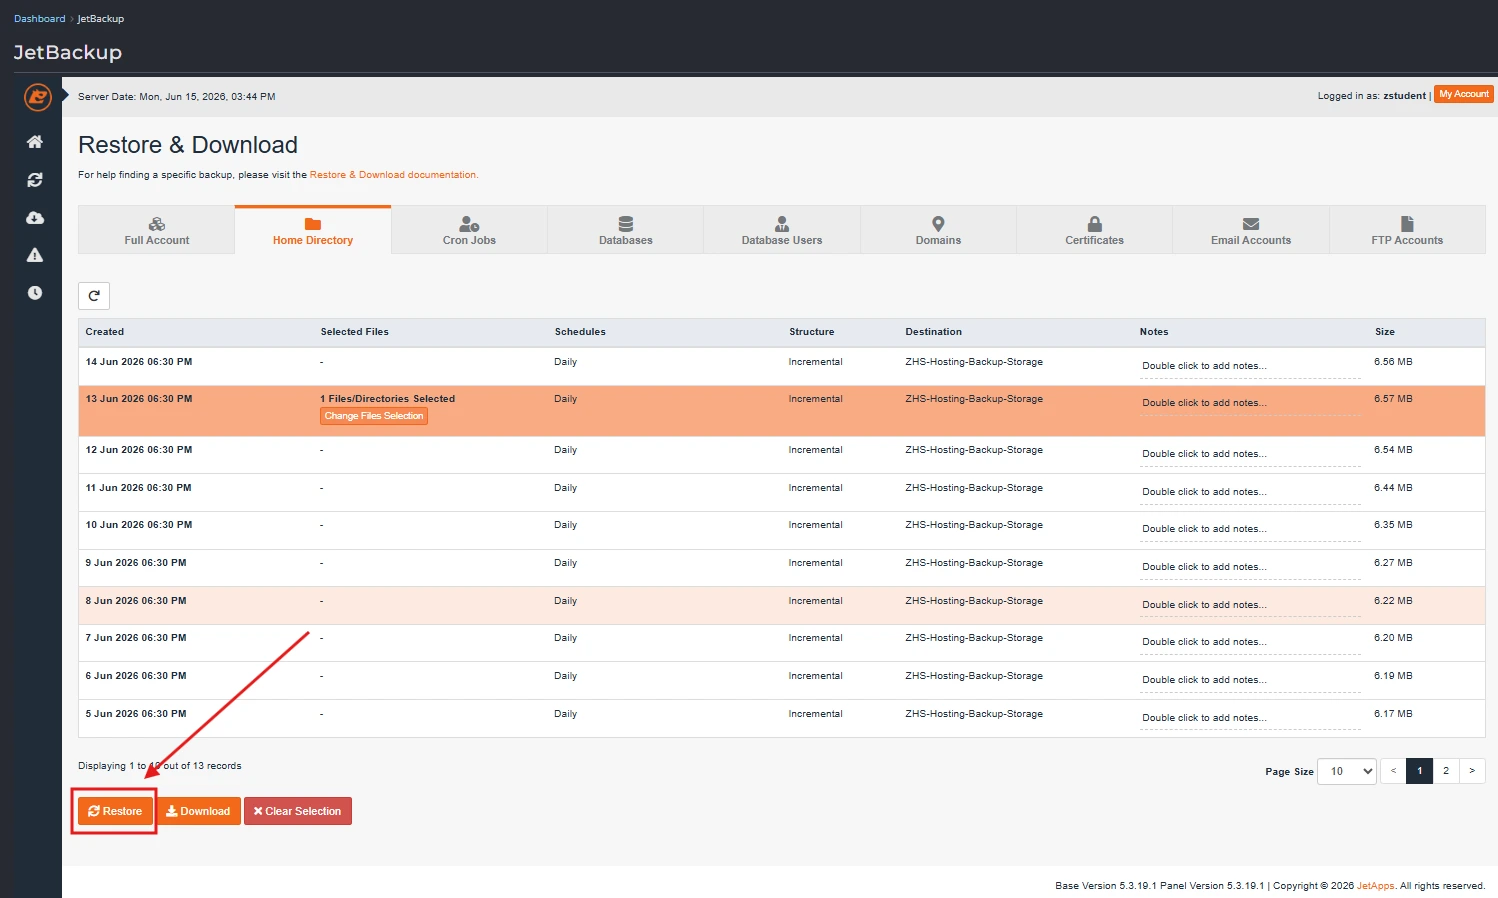Click notes field for 6 Jun backup
Image resolution: width=1498 pixels, height=898 pixels.
[x=1250, y=680]
